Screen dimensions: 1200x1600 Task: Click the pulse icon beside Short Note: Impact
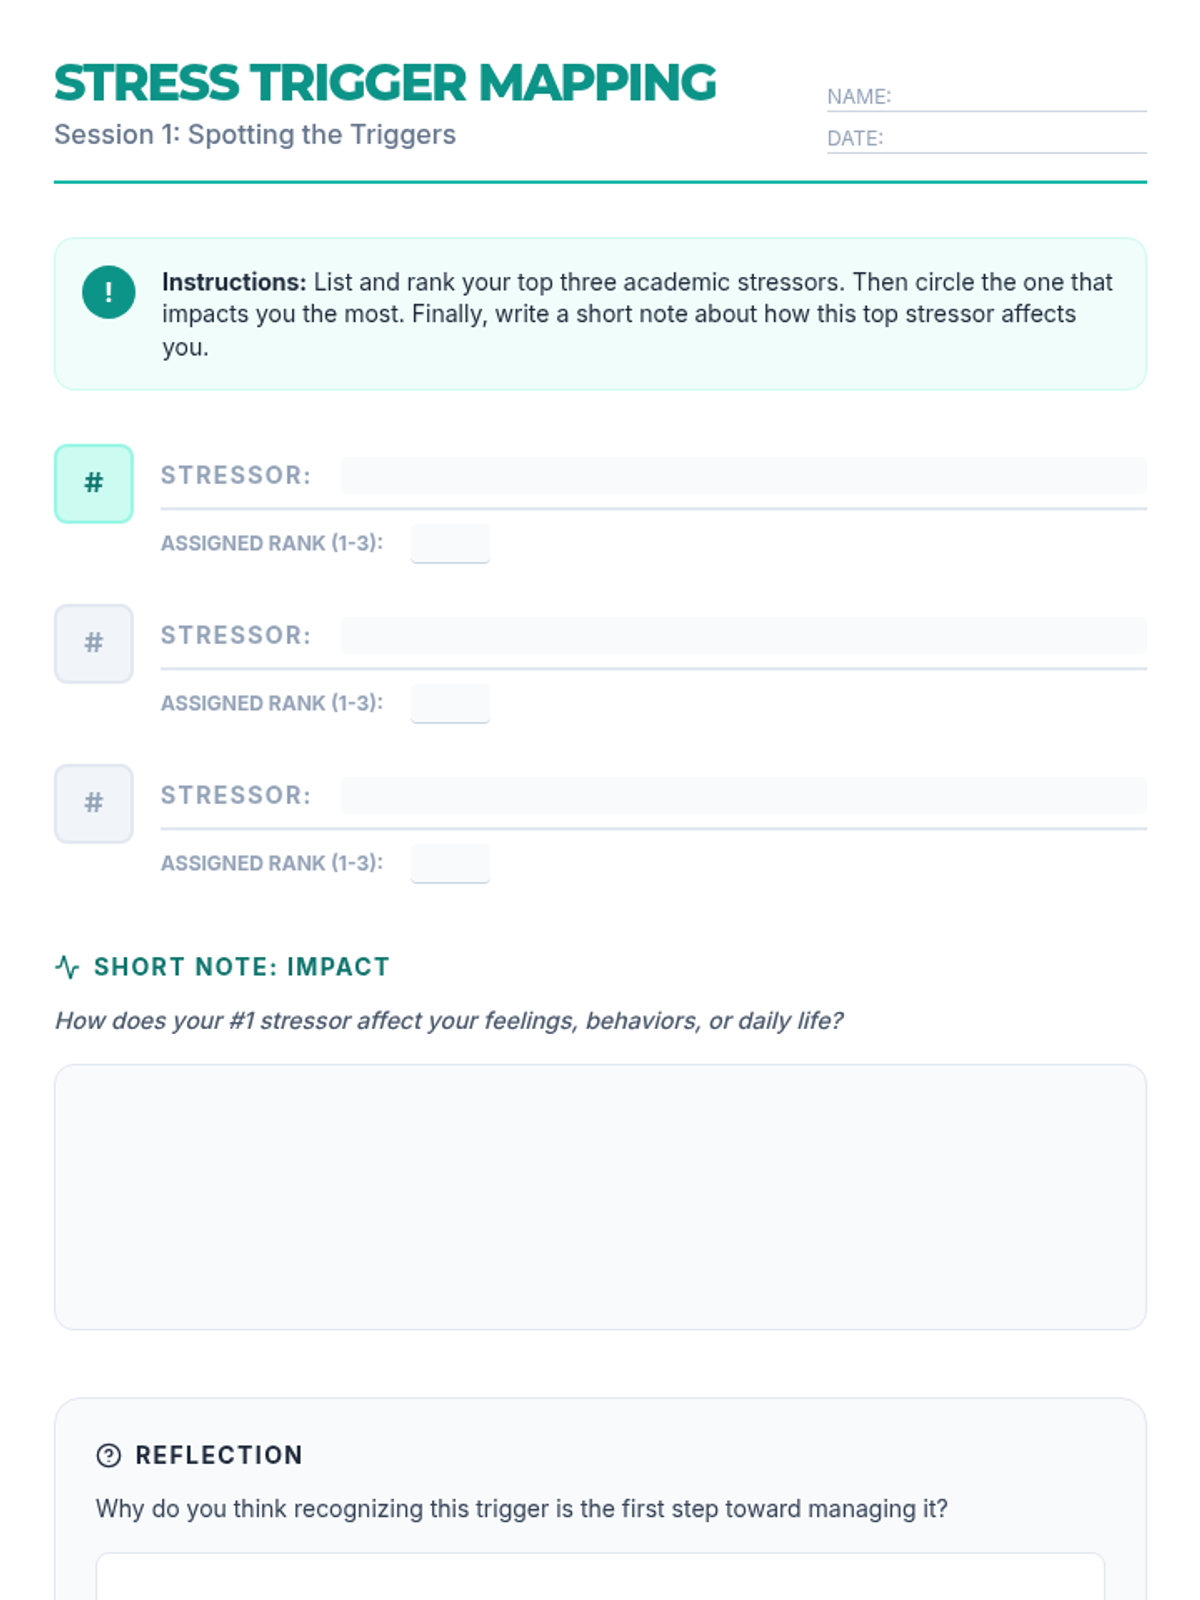[67, 967]
